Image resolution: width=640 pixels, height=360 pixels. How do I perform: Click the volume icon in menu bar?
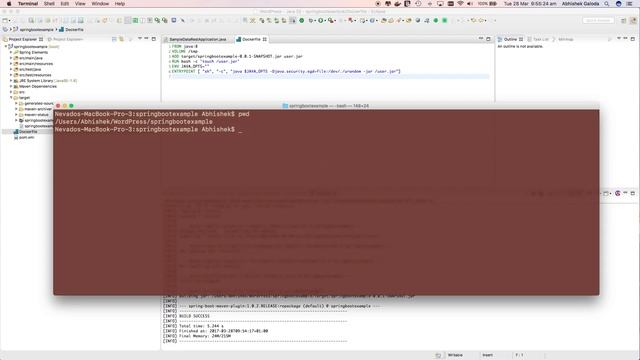pos(470,4)
